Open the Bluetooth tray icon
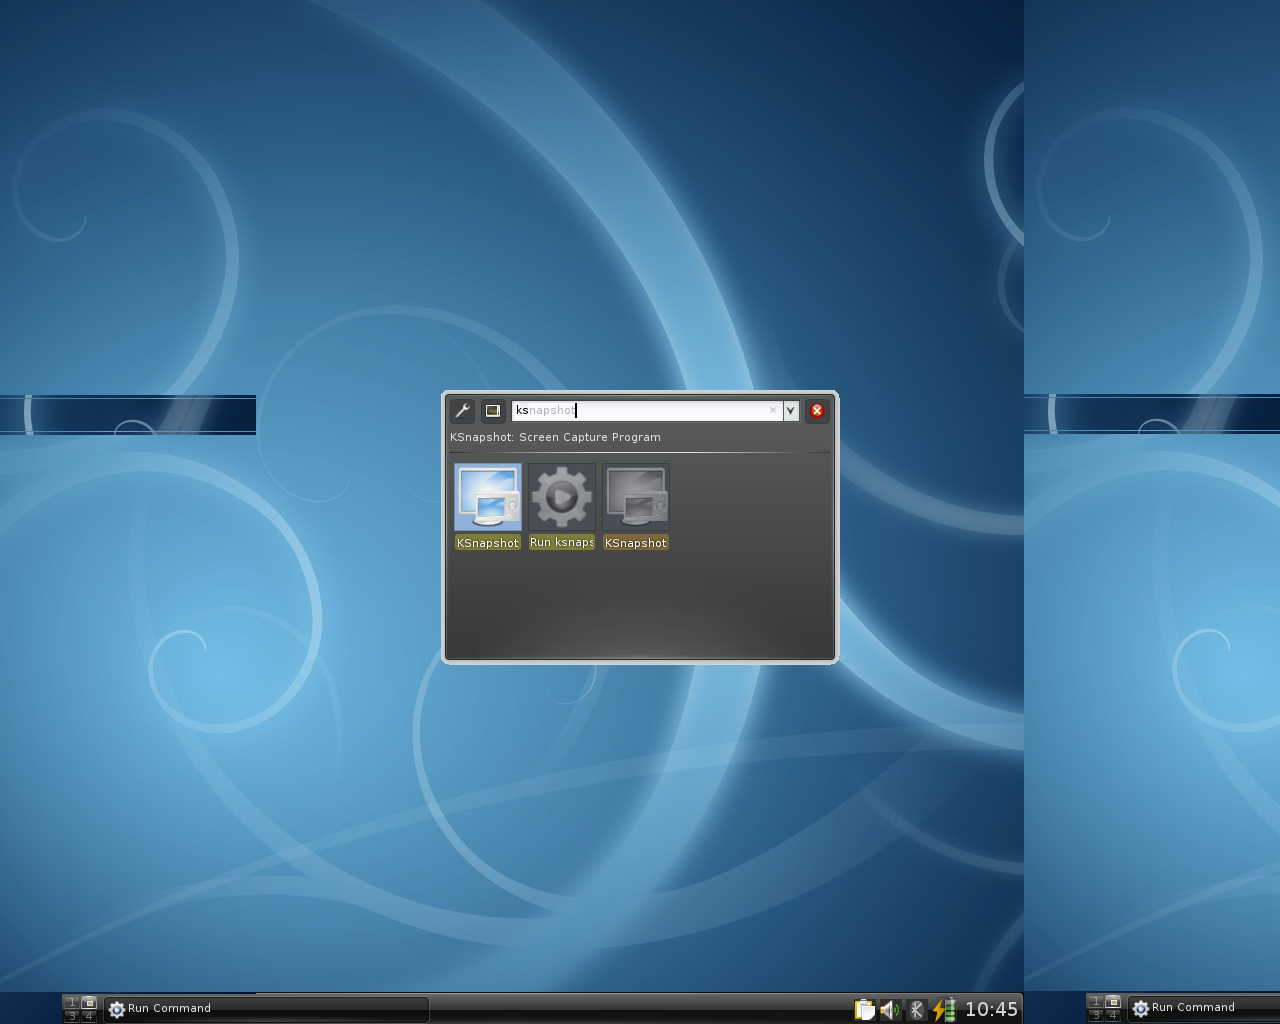1280x1024 pixels. (x=916, y=1010)
